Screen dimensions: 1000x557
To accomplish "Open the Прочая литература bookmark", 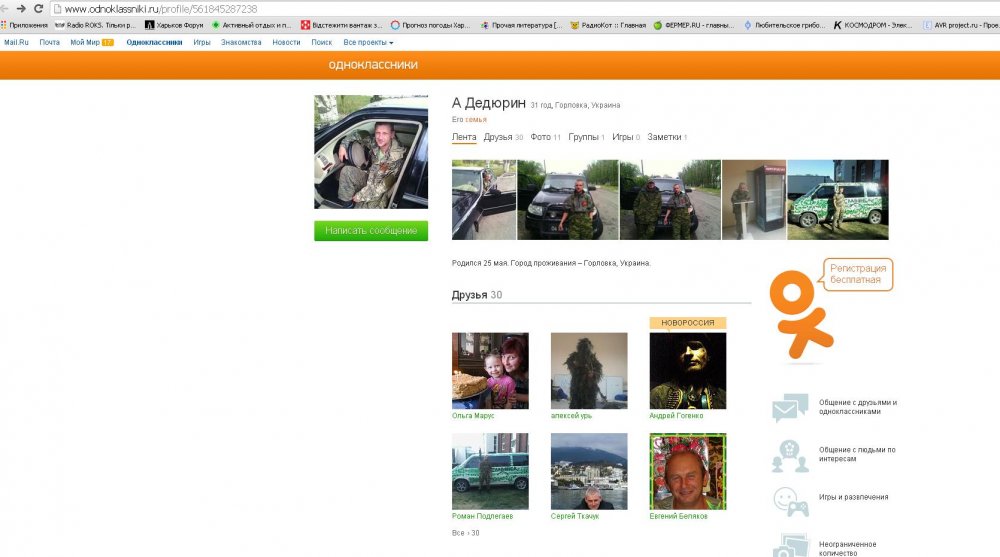I will click(x=522, y=26).
